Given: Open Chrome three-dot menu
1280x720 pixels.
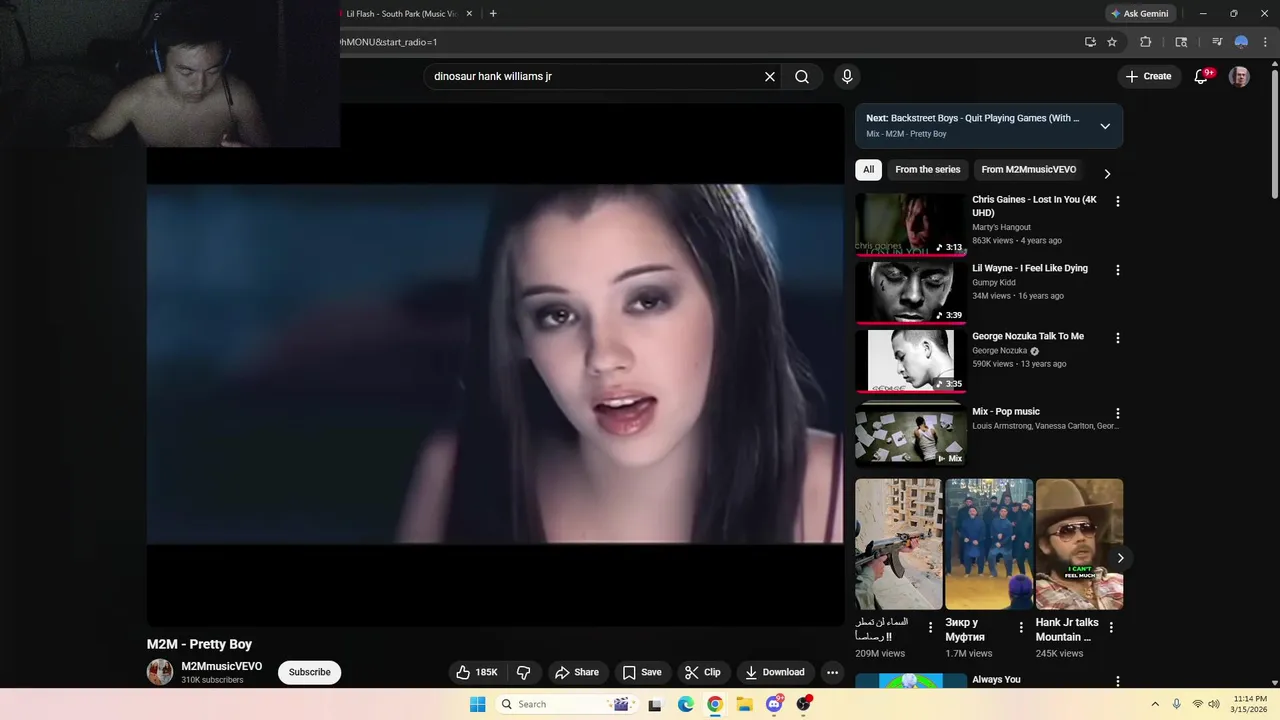Looking at the screenshot, I should tap(1265, 42).
